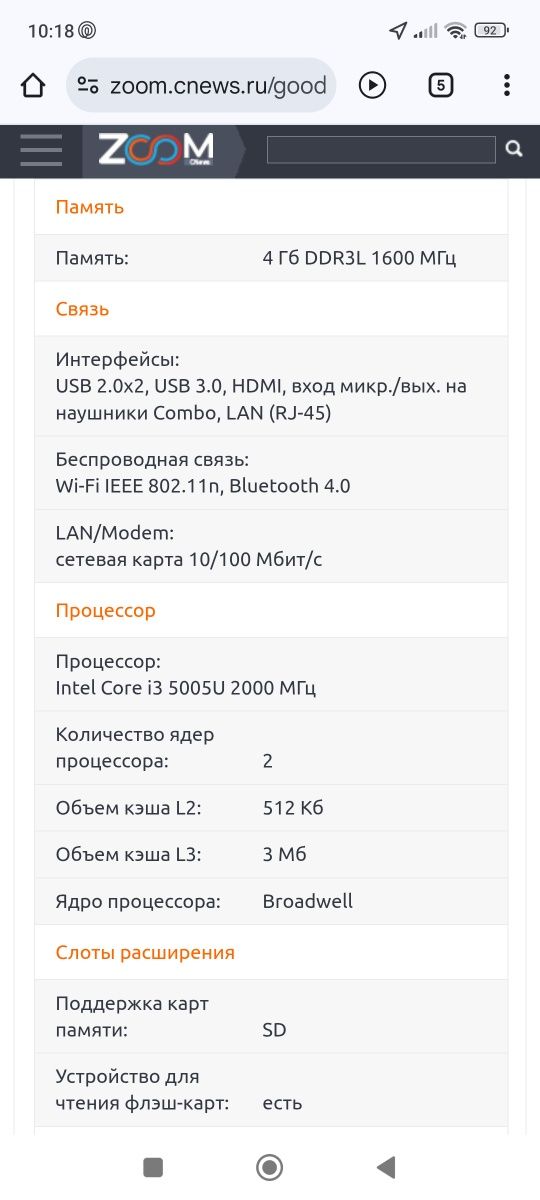Tap the Android recent apps square button
The image size is (540, 1200).
[153, 1167]
